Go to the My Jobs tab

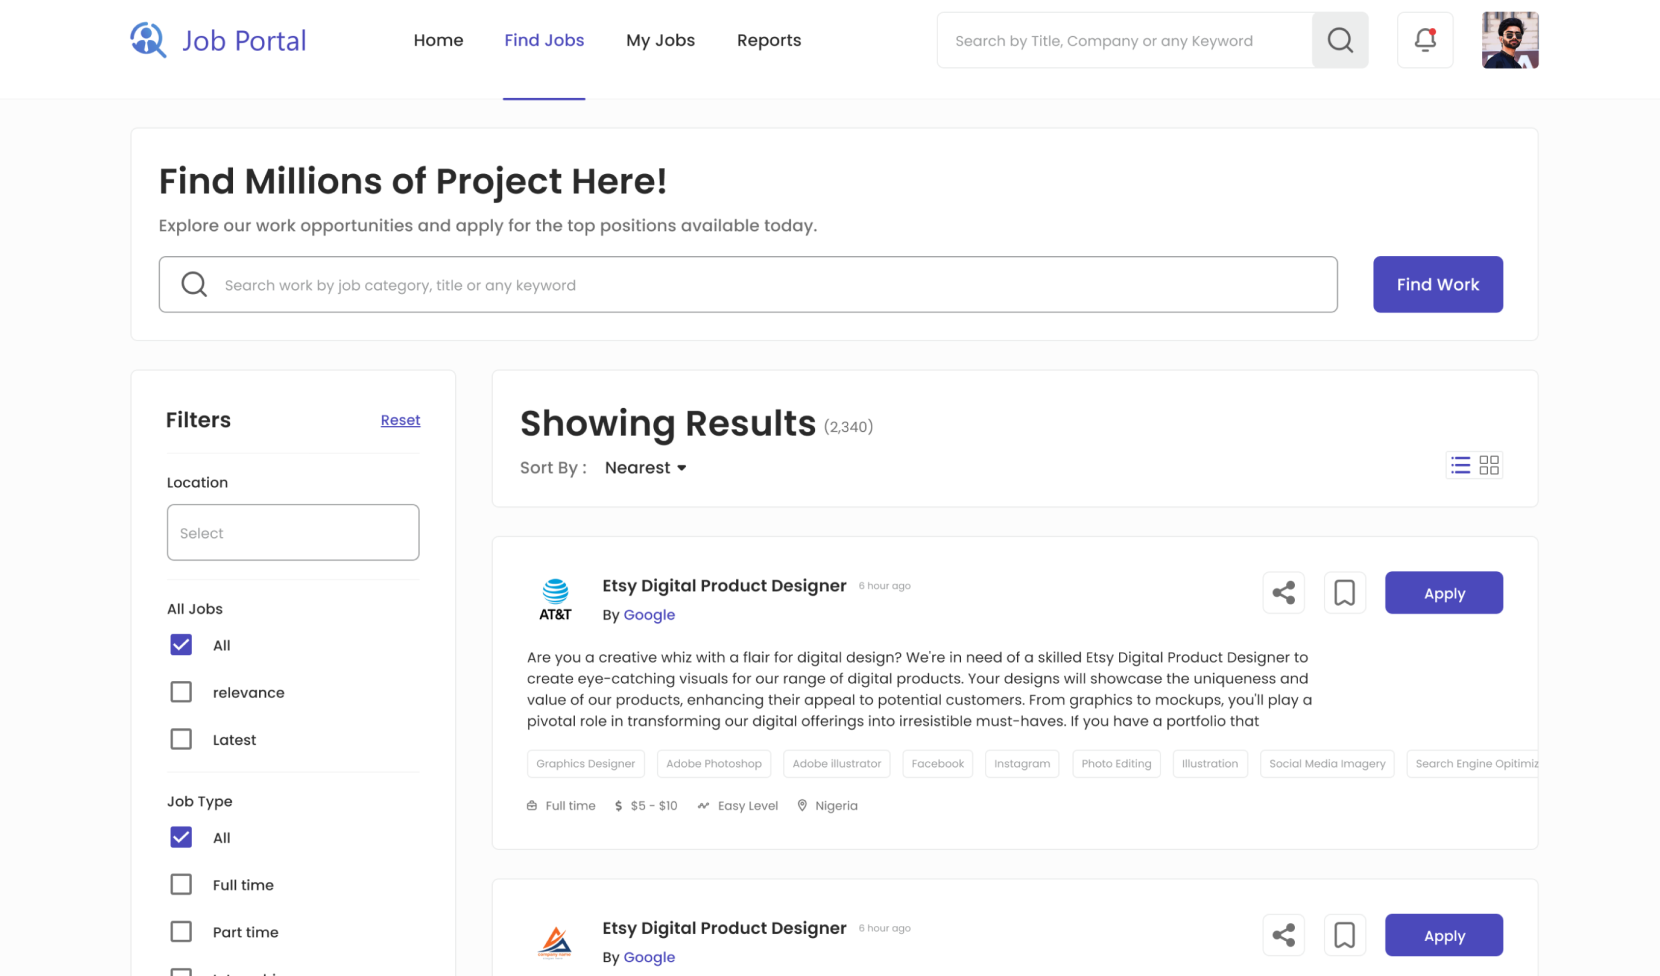pos(660,40)
